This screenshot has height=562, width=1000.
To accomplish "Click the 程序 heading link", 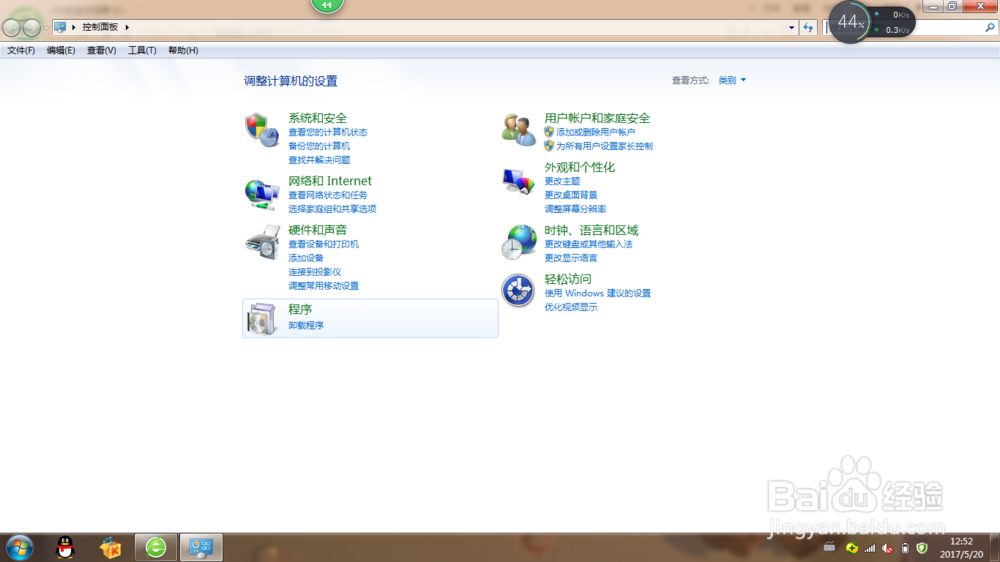I will pyautogui.click(x=300, y=309).
